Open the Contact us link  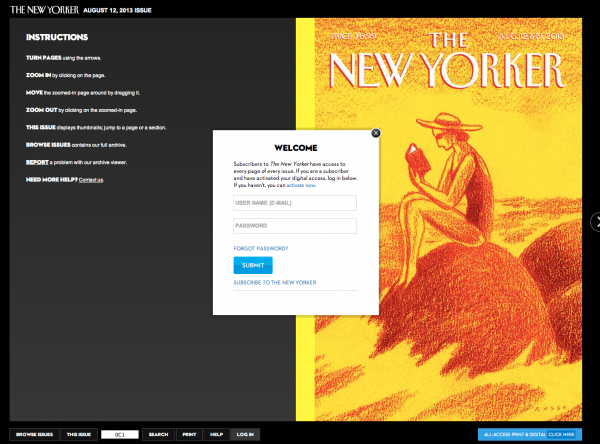coord(91,180)
